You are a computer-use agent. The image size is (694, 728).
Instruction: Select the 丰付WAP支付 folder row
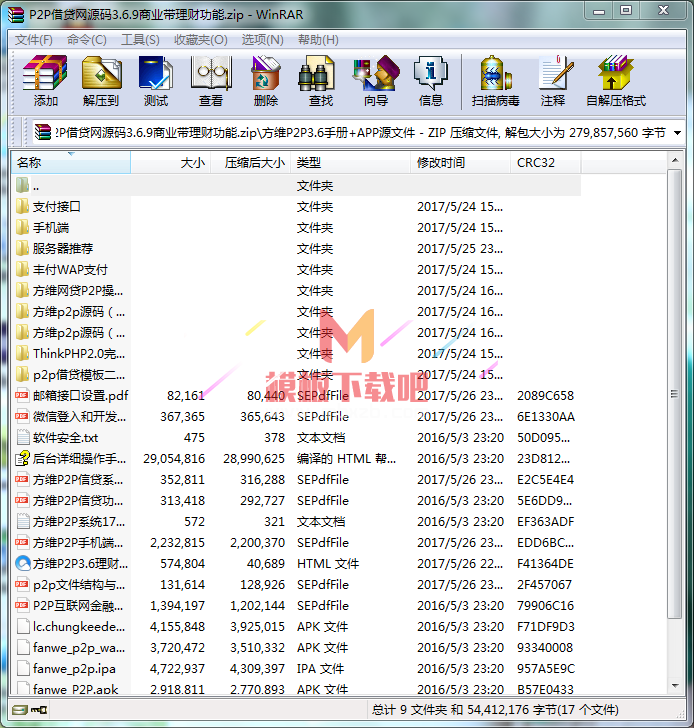point(296,269)
